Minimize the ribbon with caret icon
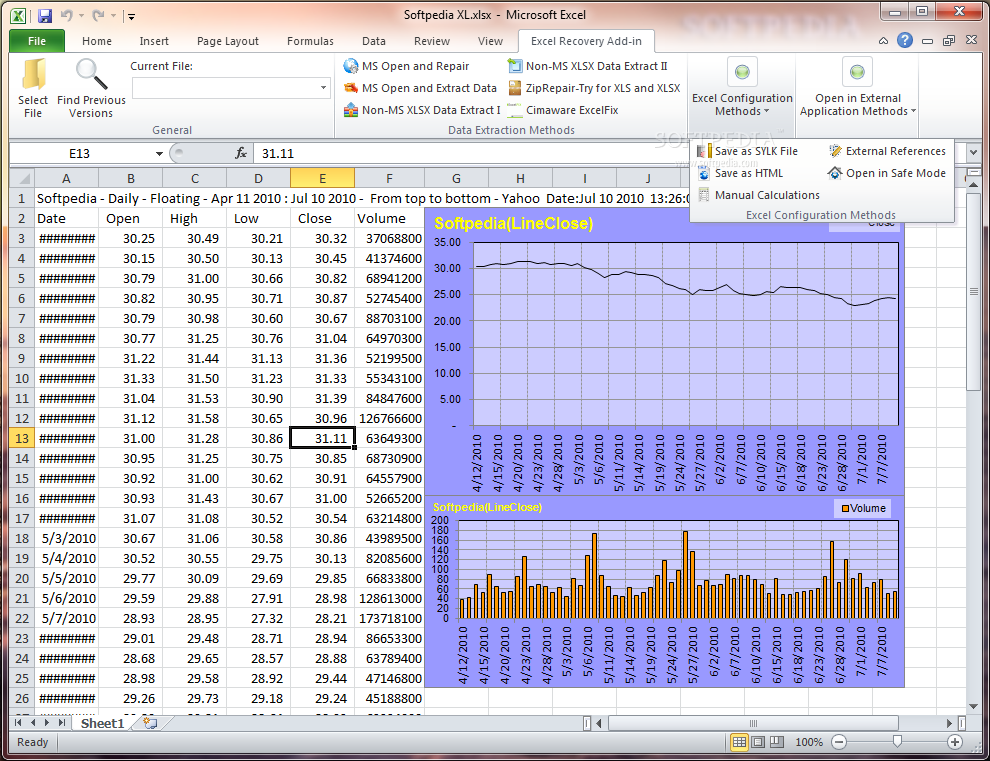Screen dimensions: 990x761 pos(883,41)
